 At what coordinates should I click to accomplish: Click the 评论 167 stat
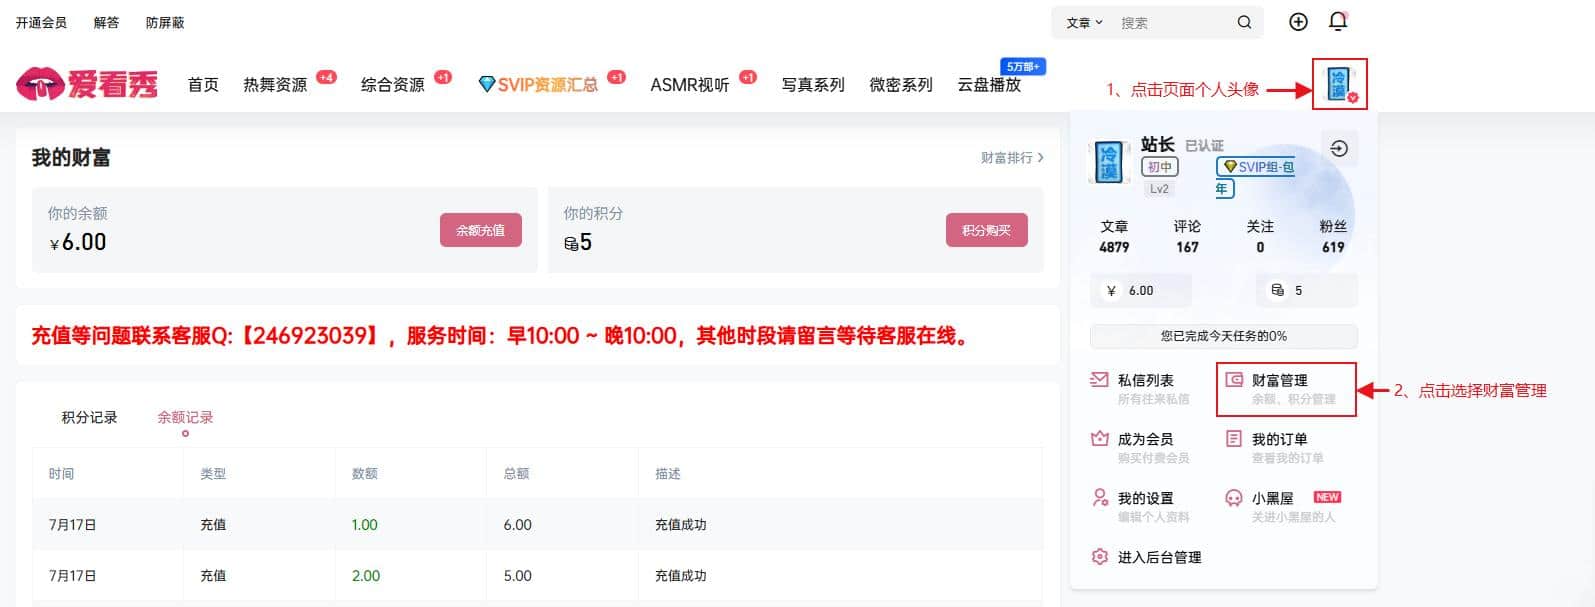(1187, 237)
